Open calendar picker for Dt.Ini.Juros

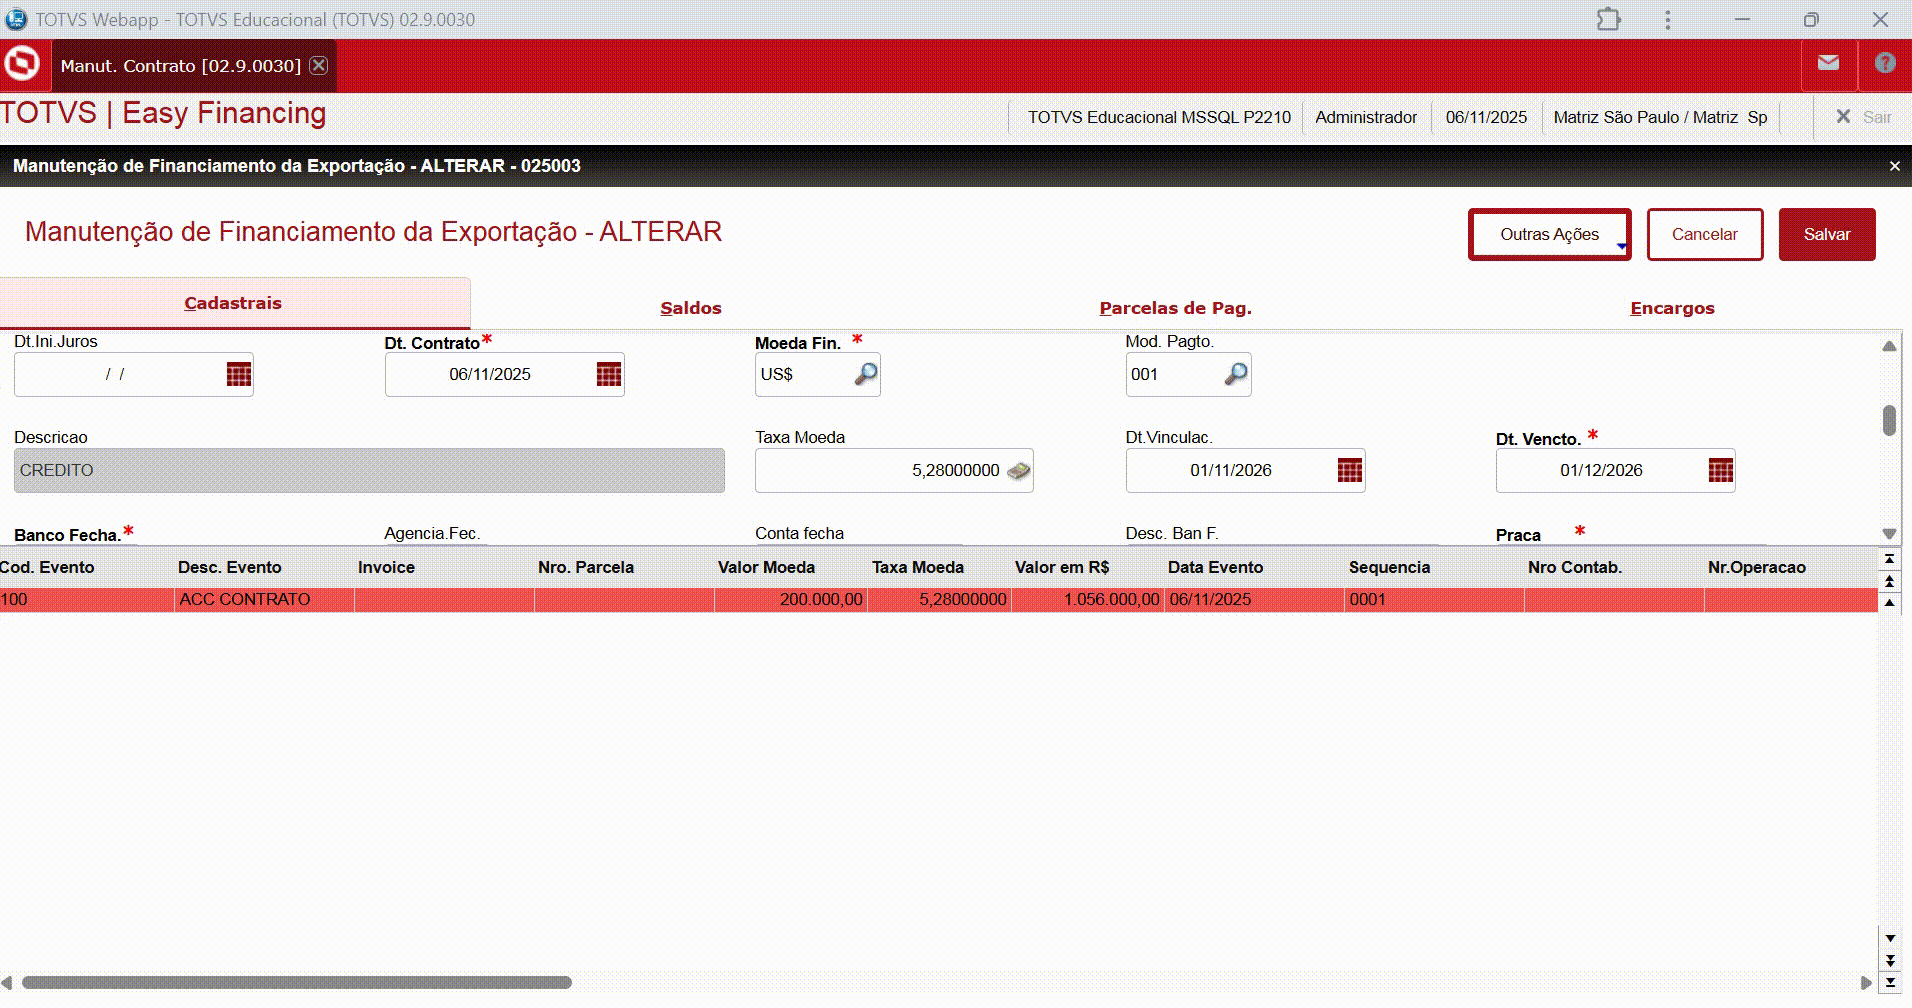[239, 374]
